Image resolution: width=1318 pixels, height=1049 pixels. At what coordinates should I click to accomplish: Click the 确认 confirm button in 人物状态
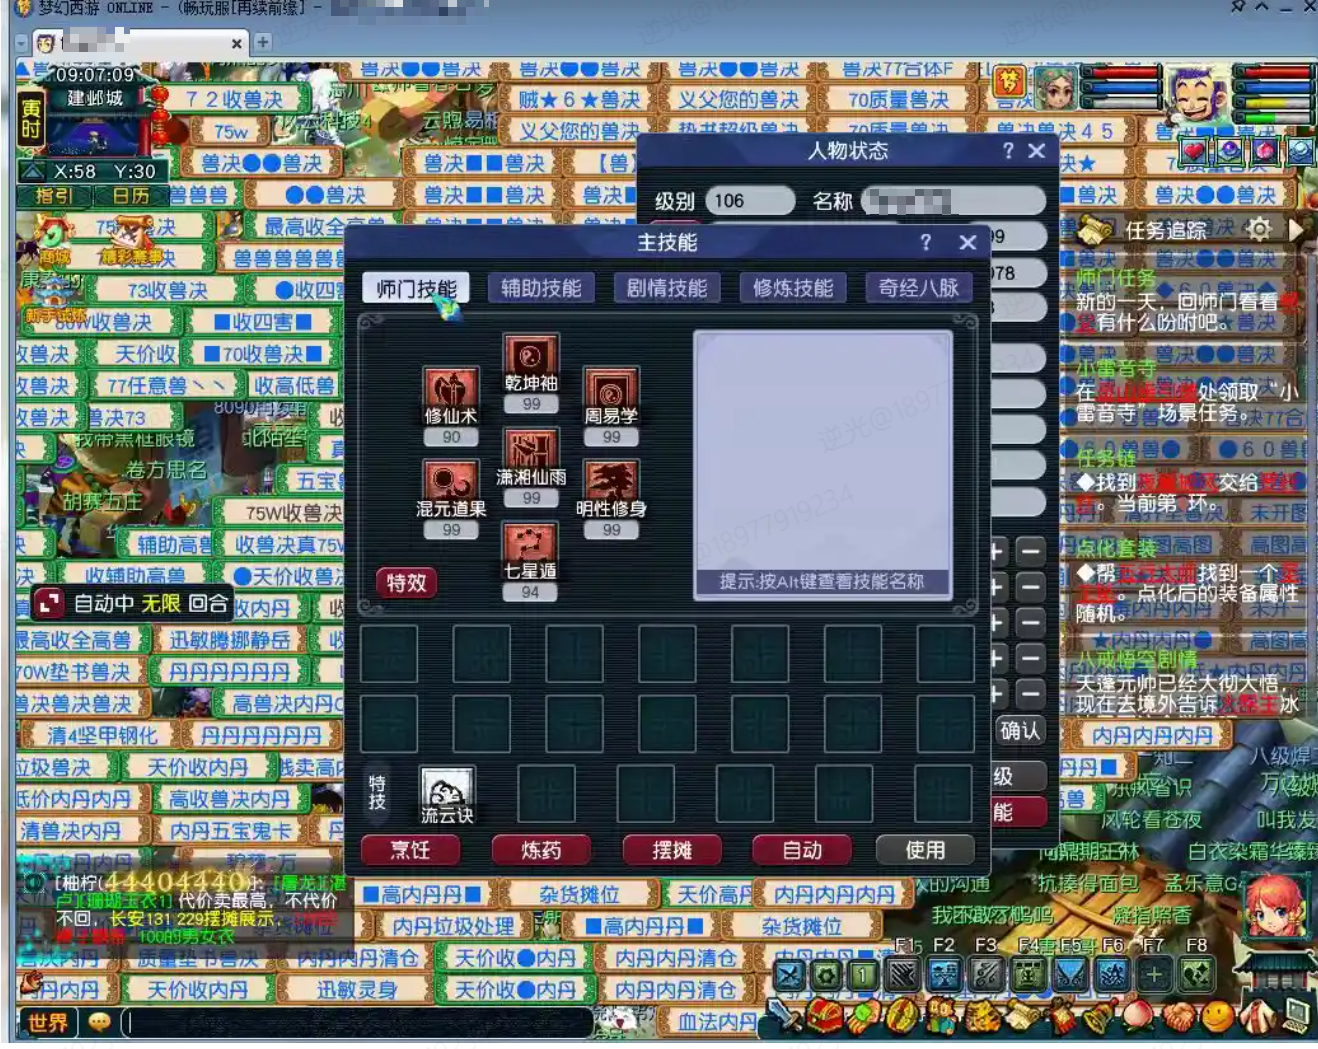pos(1020,731)
